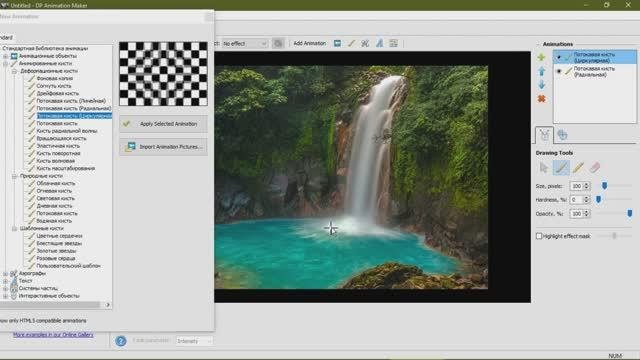Select the eraser drawing tool
This screenshot has height=360, width=640.
tap(595, 167)
